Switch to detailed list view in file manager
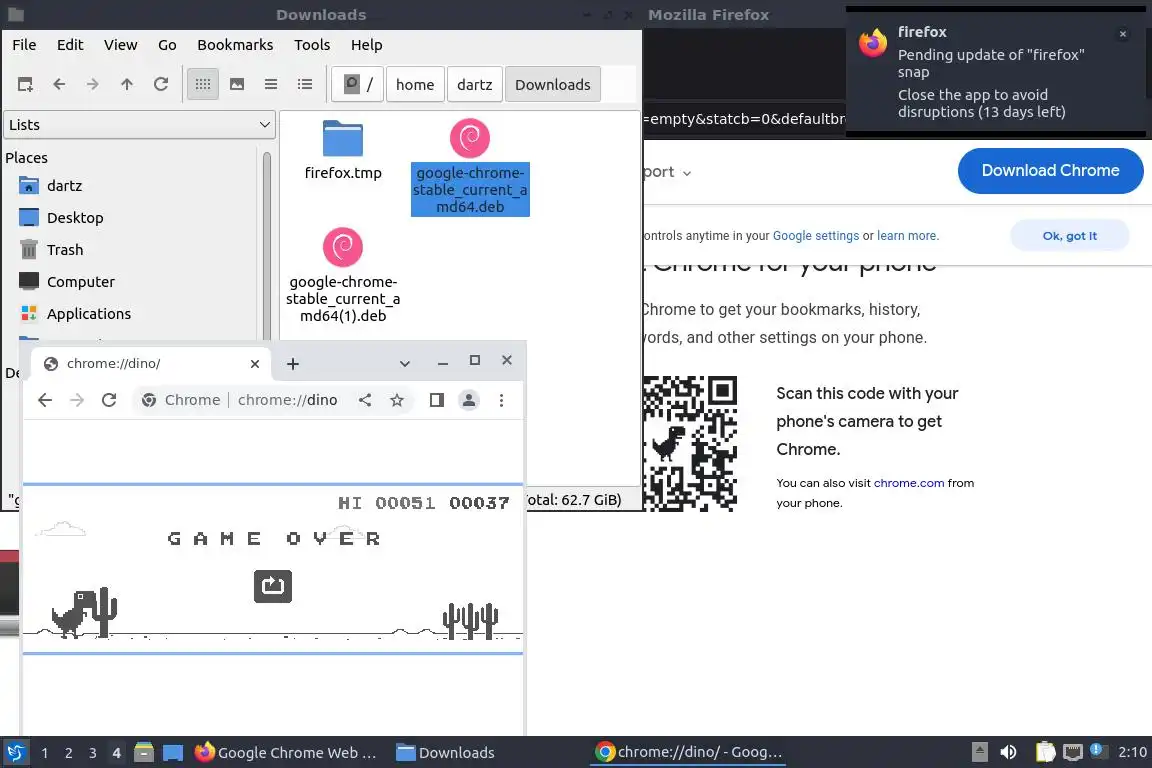The width and height of the screenshot is (1152, 768). point(305,85)
